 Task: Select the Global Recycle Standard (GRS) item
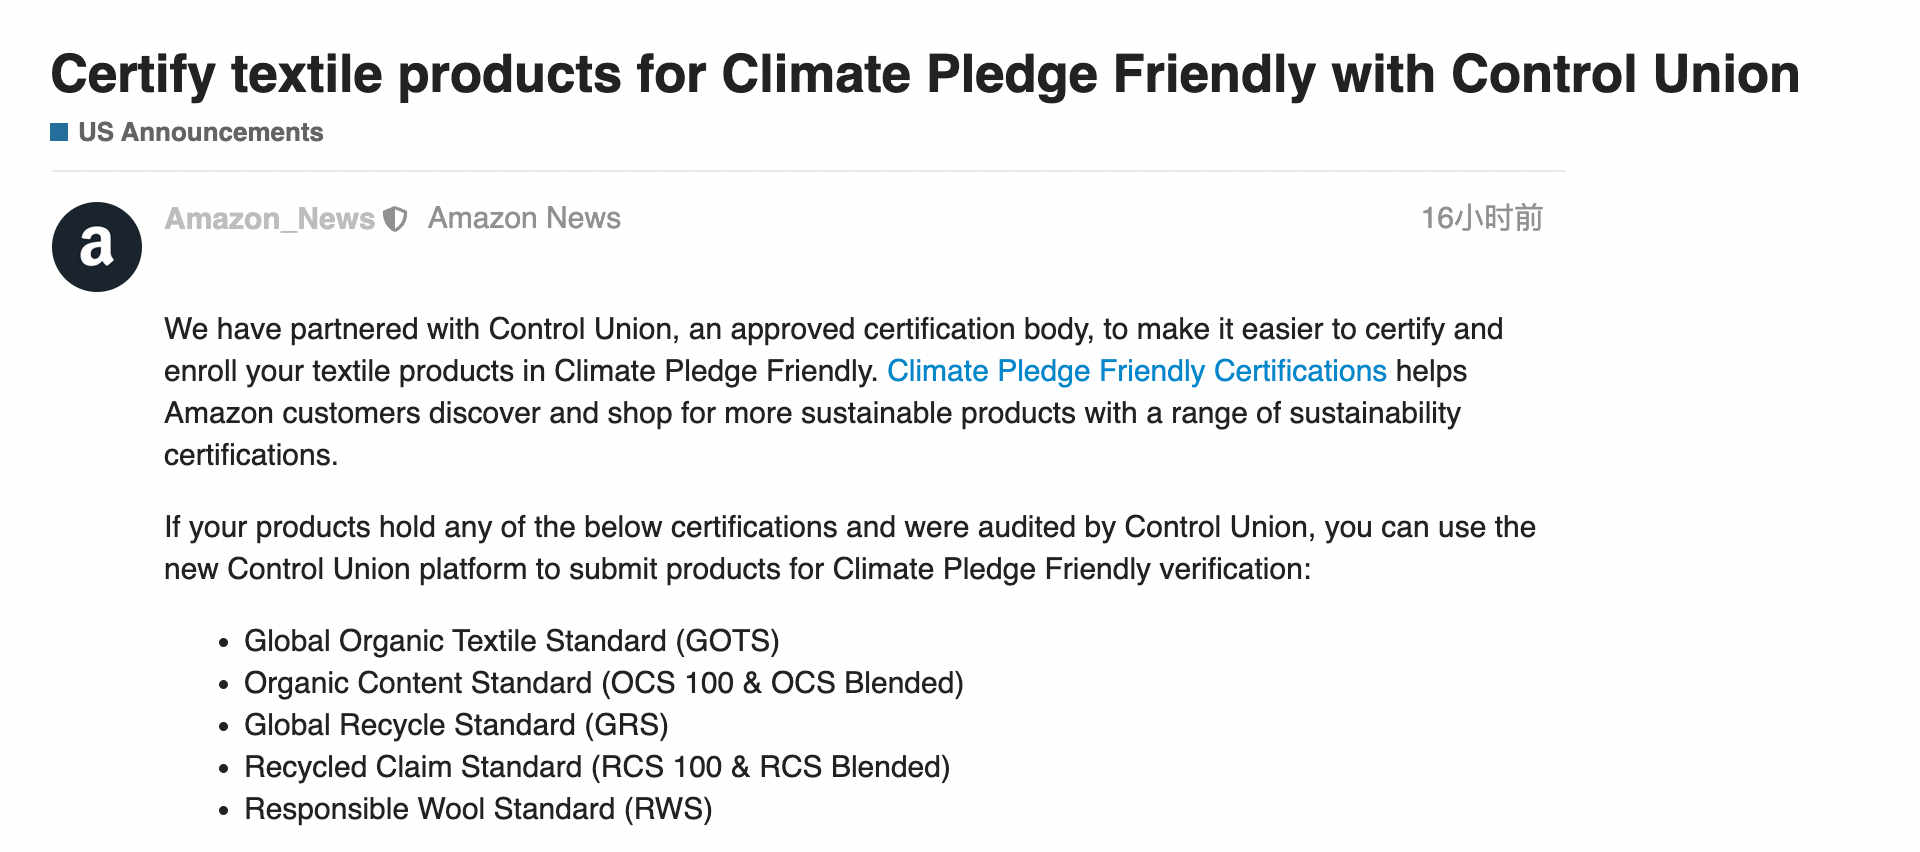[456, 725]
